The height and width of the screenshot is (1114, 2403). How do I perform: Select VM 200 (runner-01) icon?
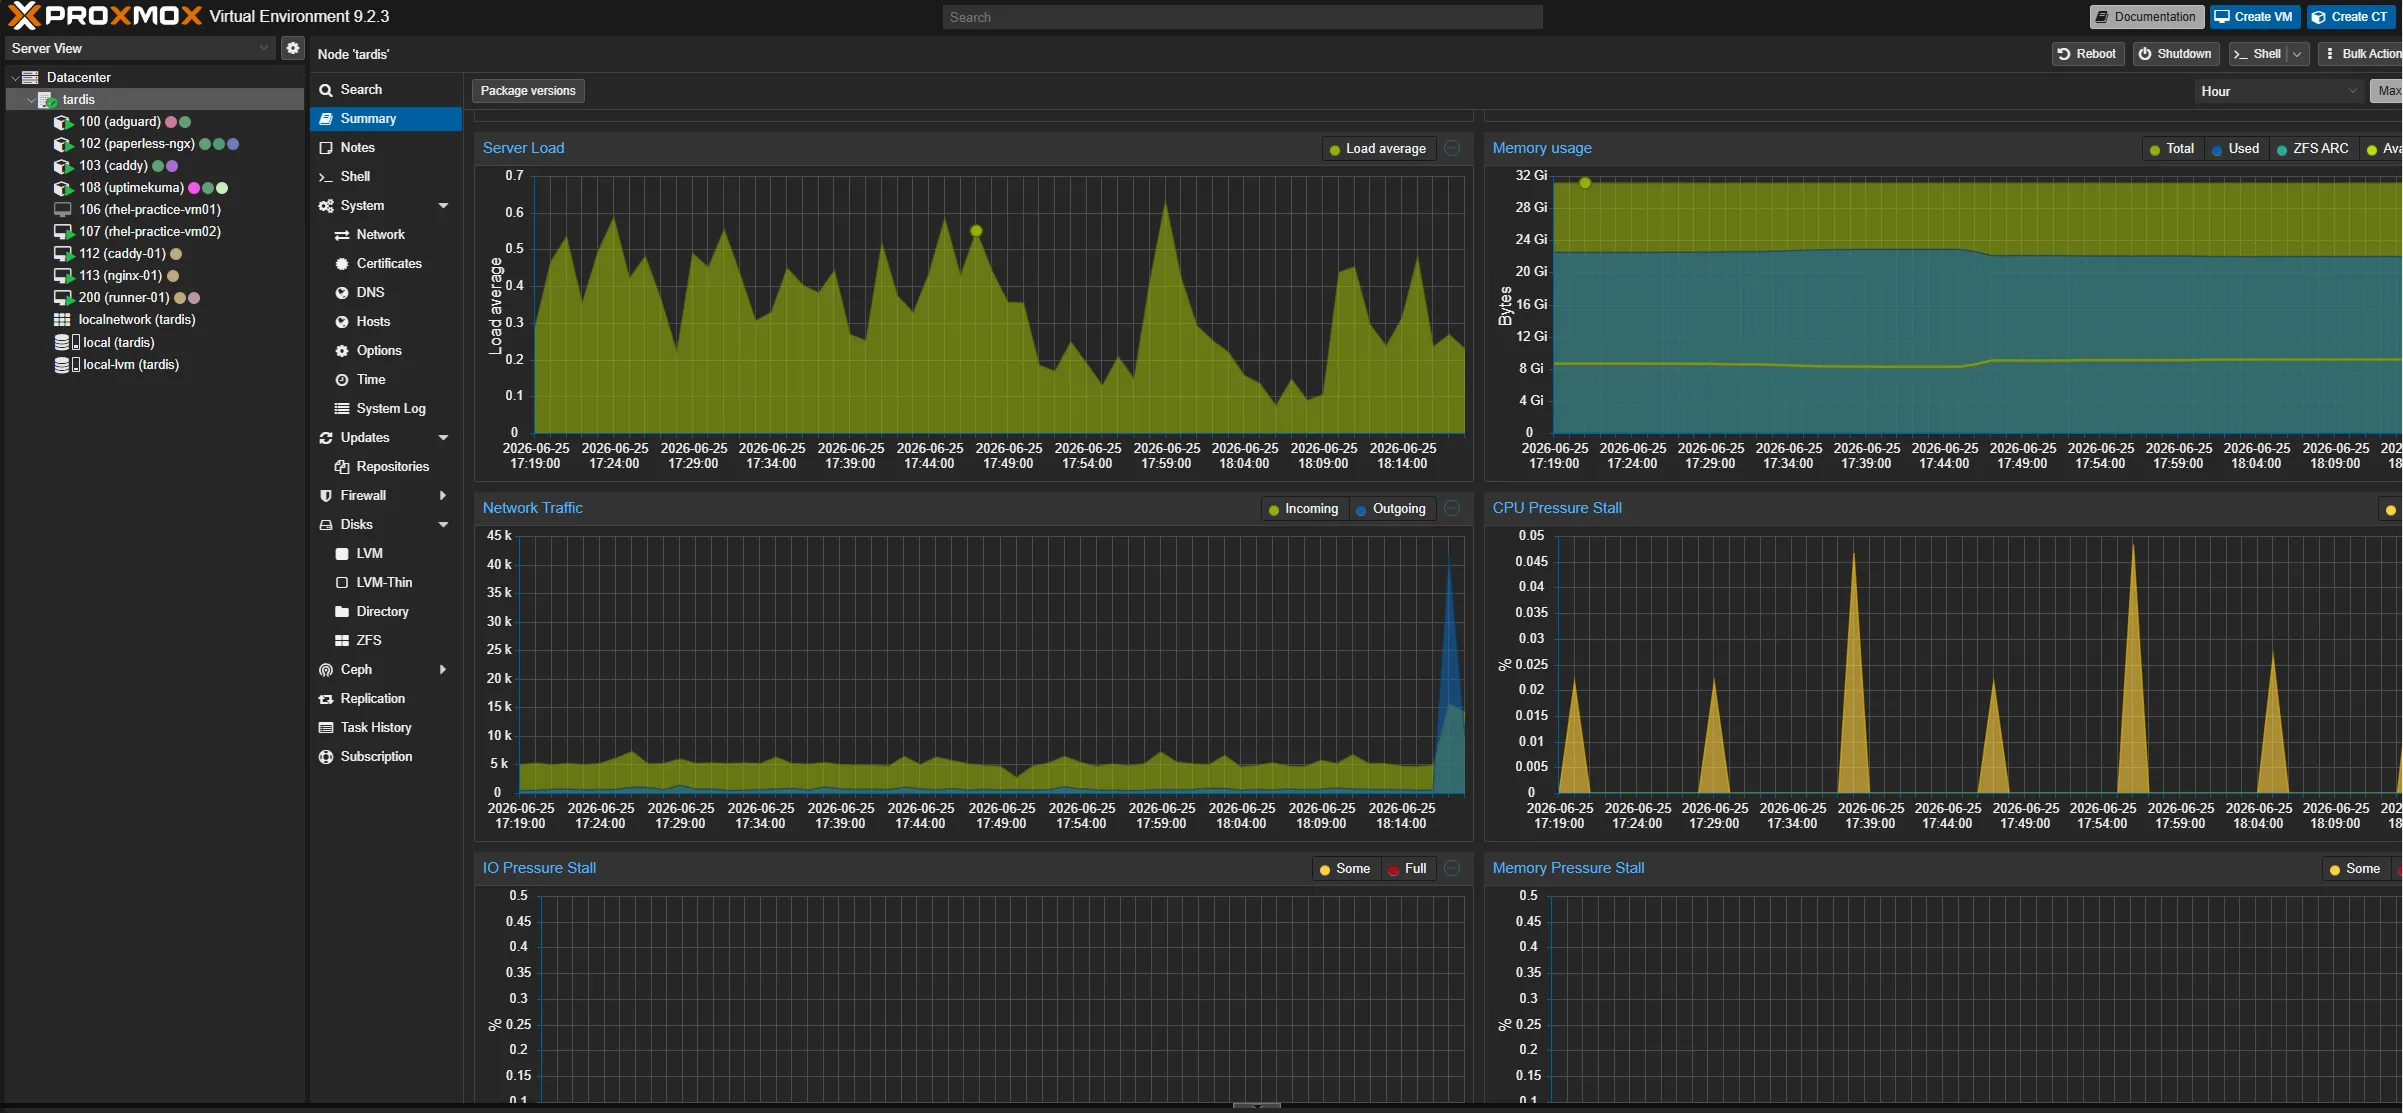[x=63, y=298]
